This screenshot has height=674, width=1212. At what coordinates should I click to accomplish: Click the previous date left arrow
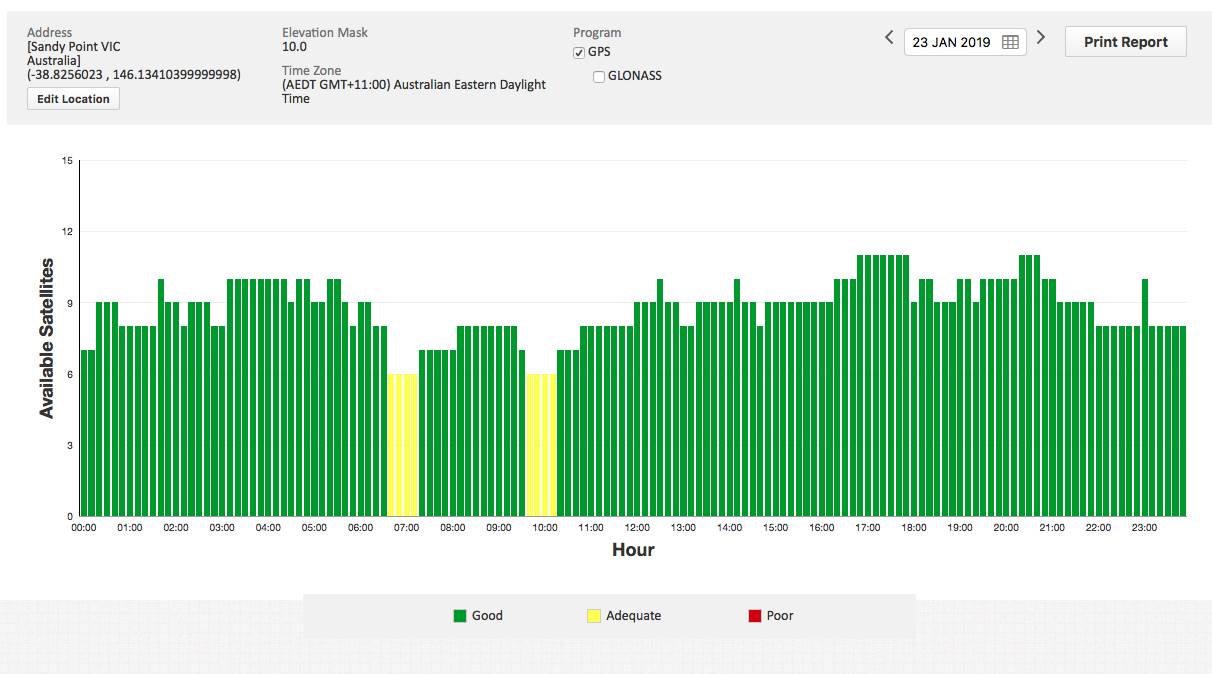pyautogui.click(x=889, y=38)
